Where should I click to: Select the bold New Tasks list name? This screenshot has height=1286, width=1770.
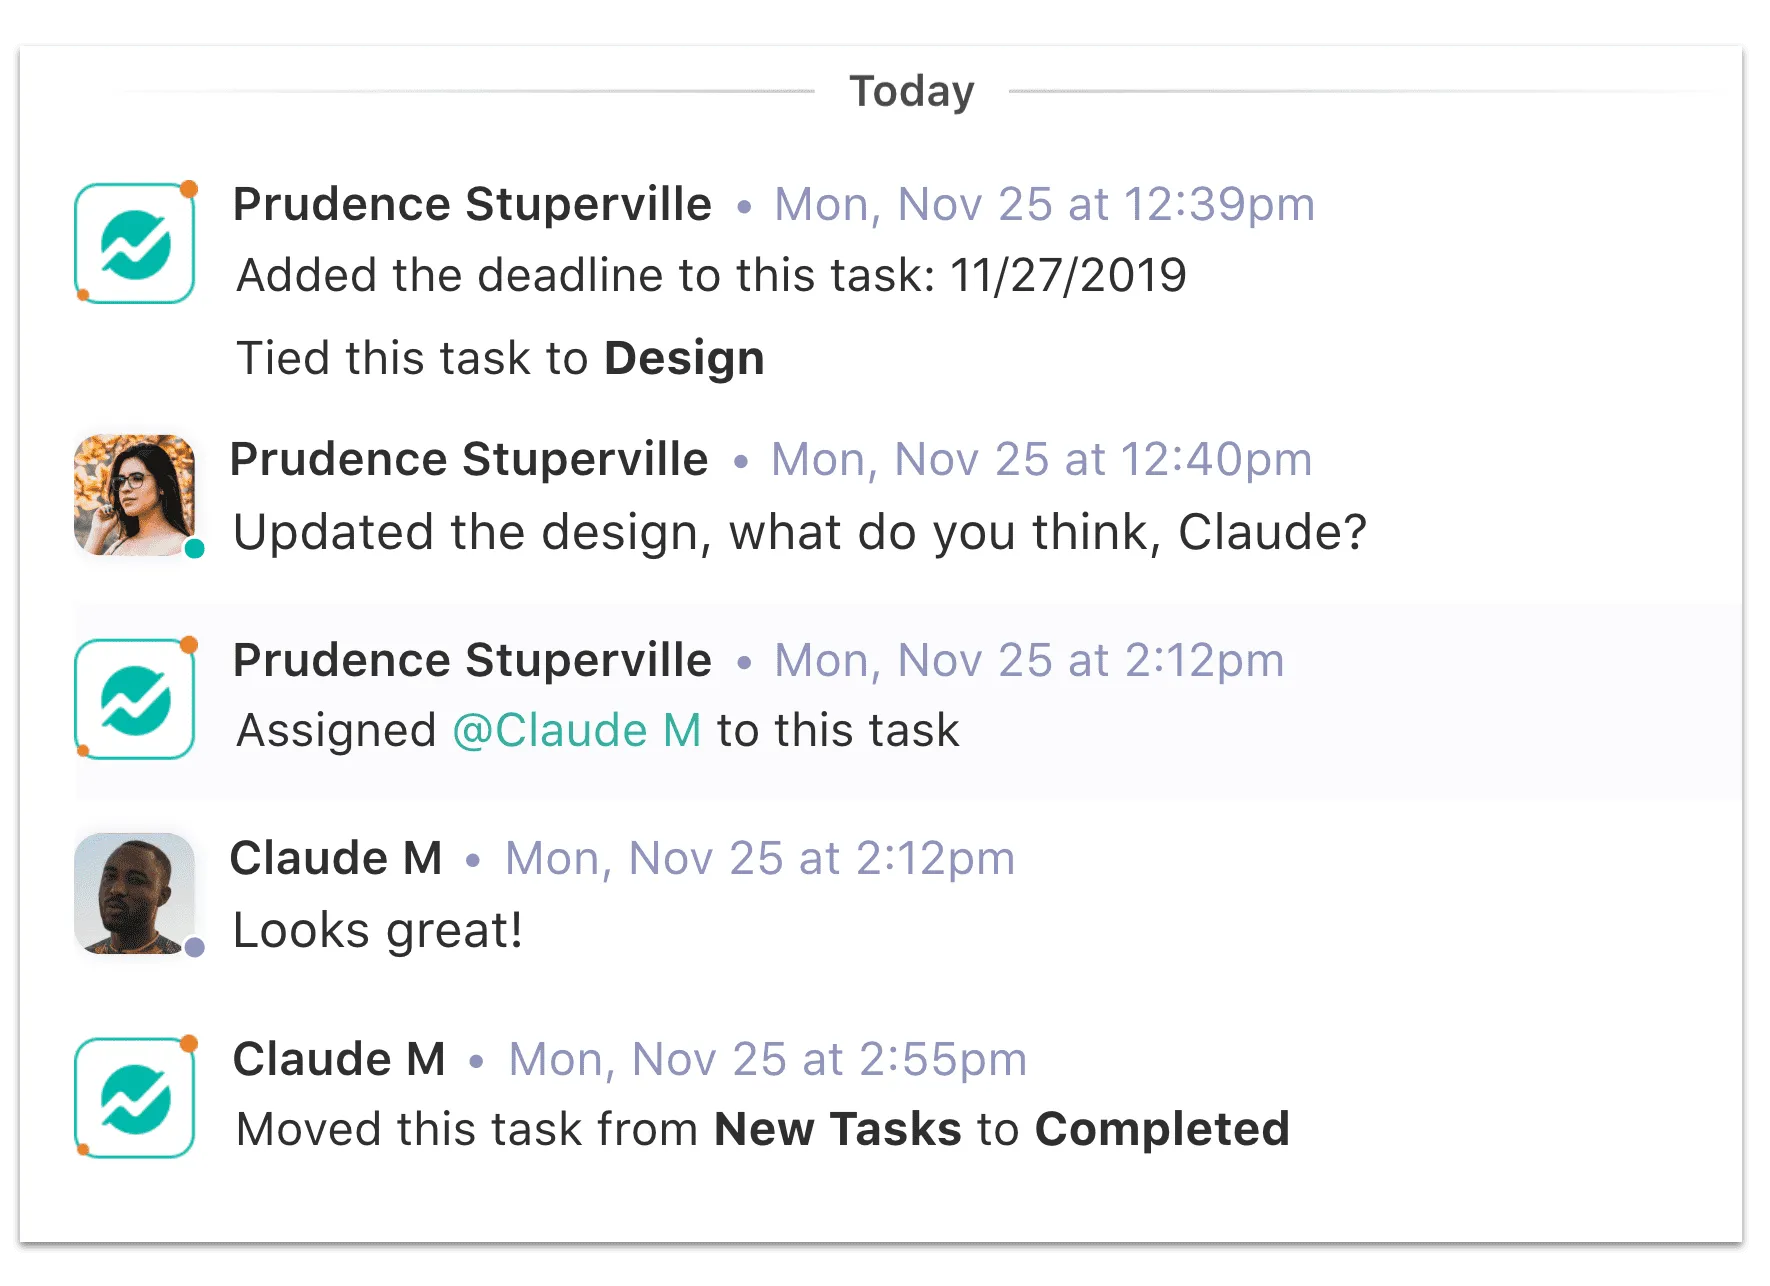pyautogui.click(x=837, y=1129)
